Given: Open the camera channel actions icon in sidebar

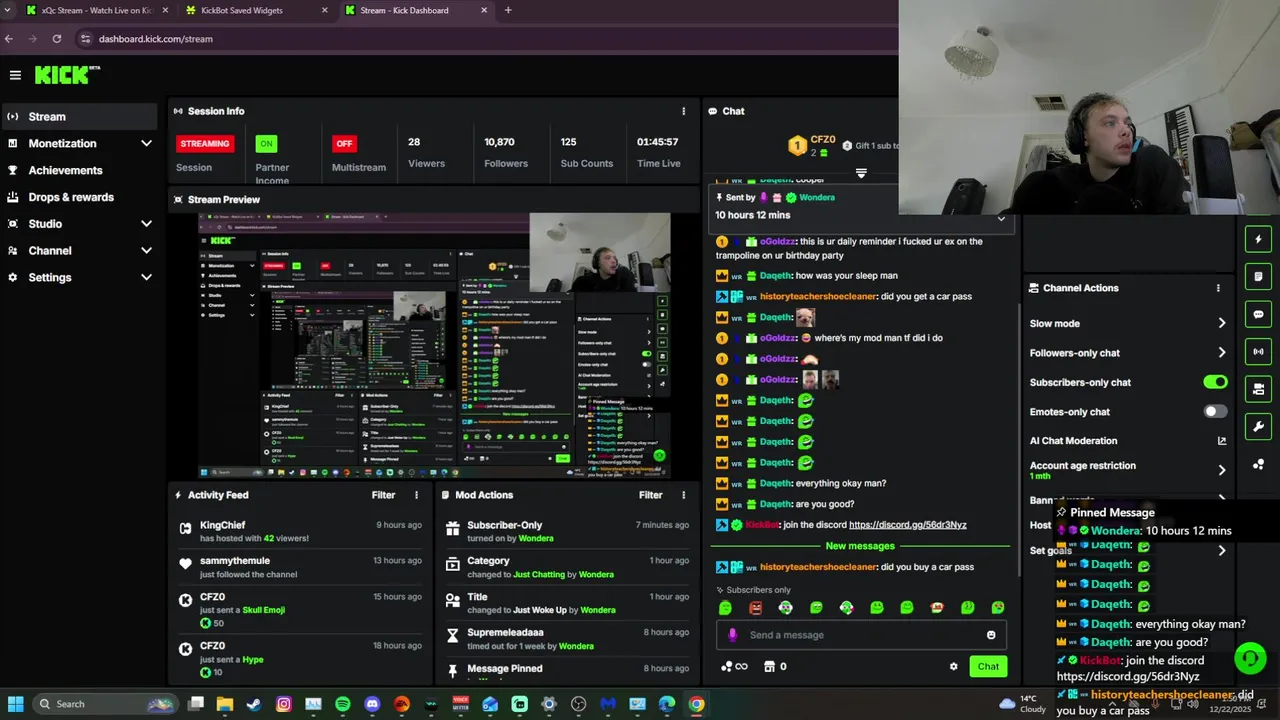Looking at the screenshot, I should (1258, 389).
